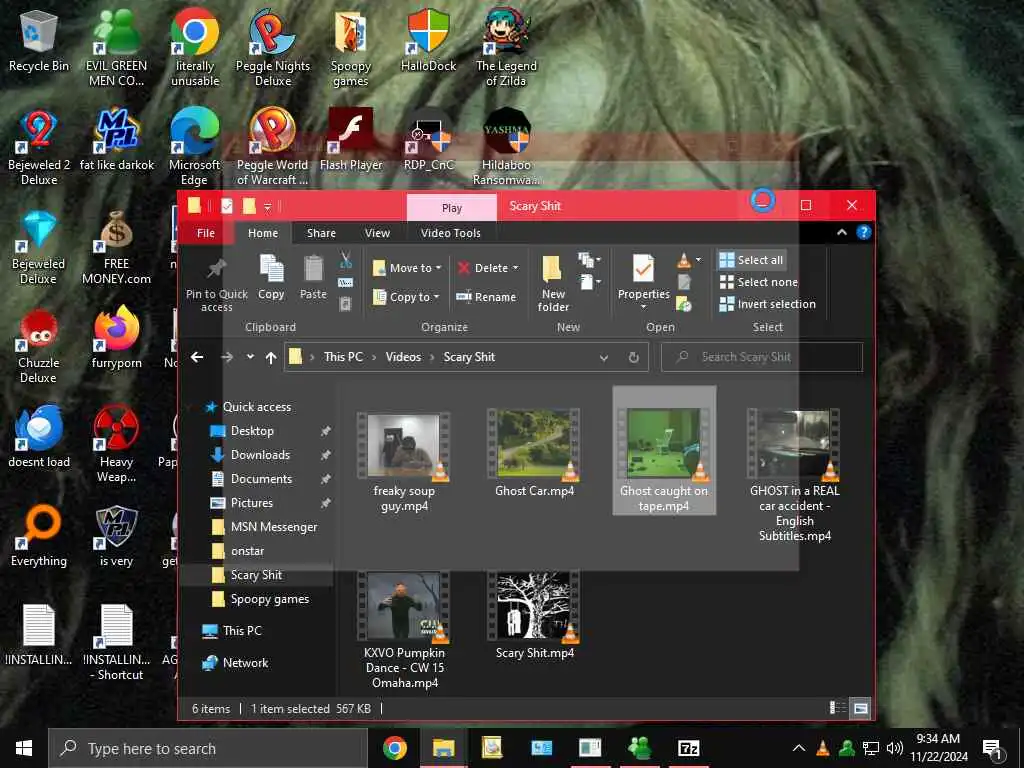The width and height of the screenshot is (1024, 768).
Task: Open the Spoopy games desktop folder
Action: pyautogui.click(x=351, y=48)
